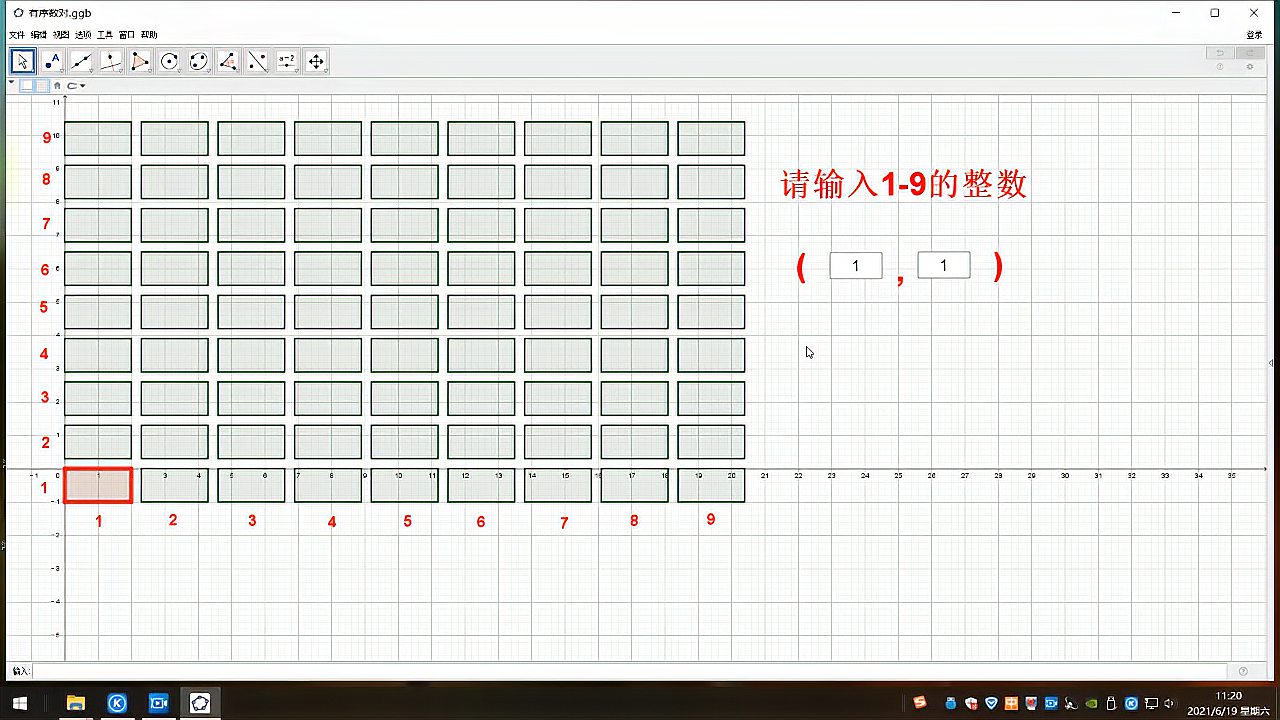Toggle the axes display button
Screen dimensions: 1280x720
click(27, 86)
